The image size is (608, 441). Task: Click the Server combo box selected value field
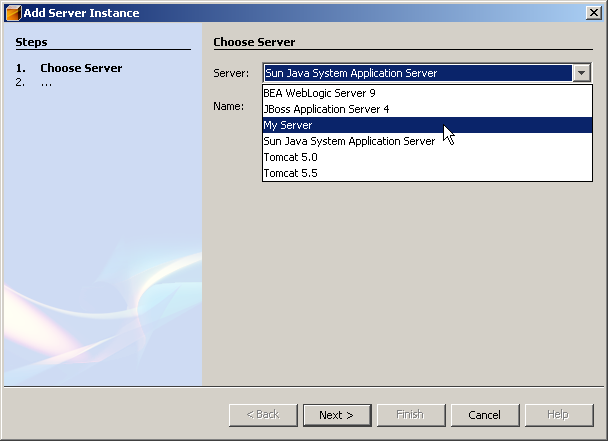point(417,73)
